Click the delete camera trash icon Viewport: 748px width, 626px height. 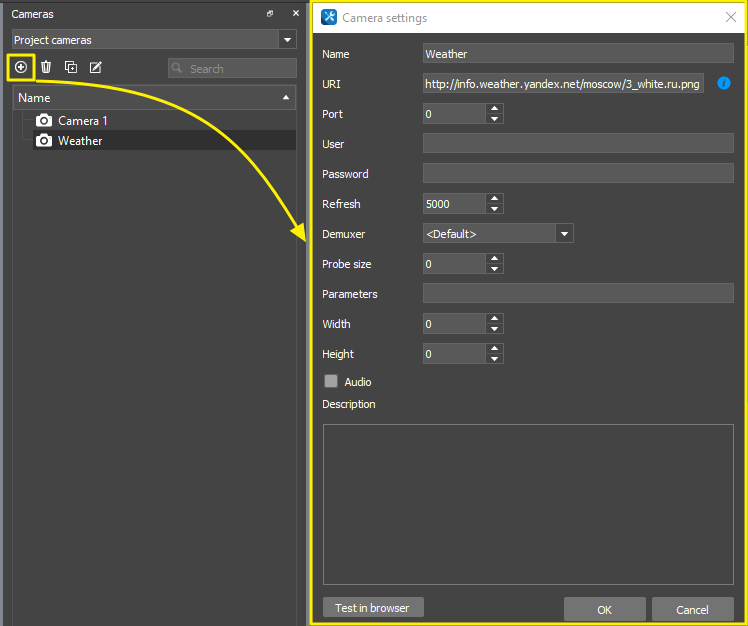tap(46, 67)
